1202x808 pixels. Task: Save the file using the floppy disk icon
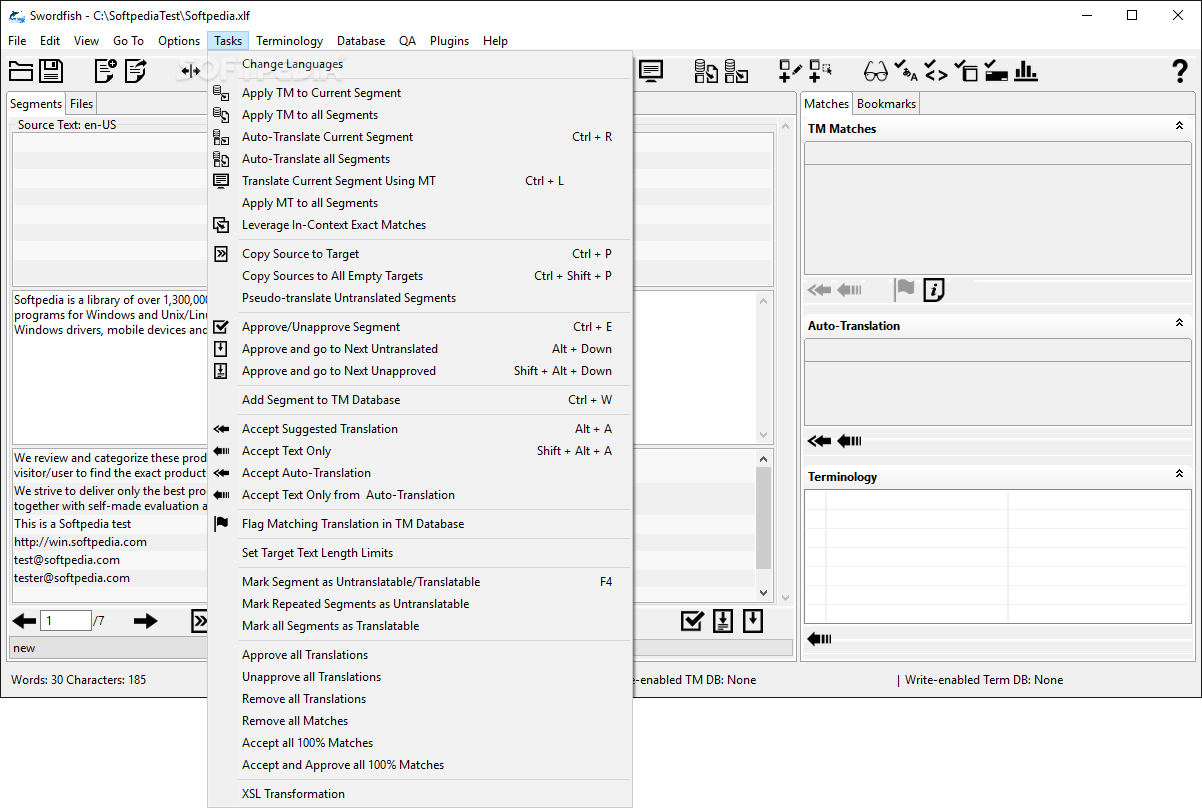click(51, 71)
